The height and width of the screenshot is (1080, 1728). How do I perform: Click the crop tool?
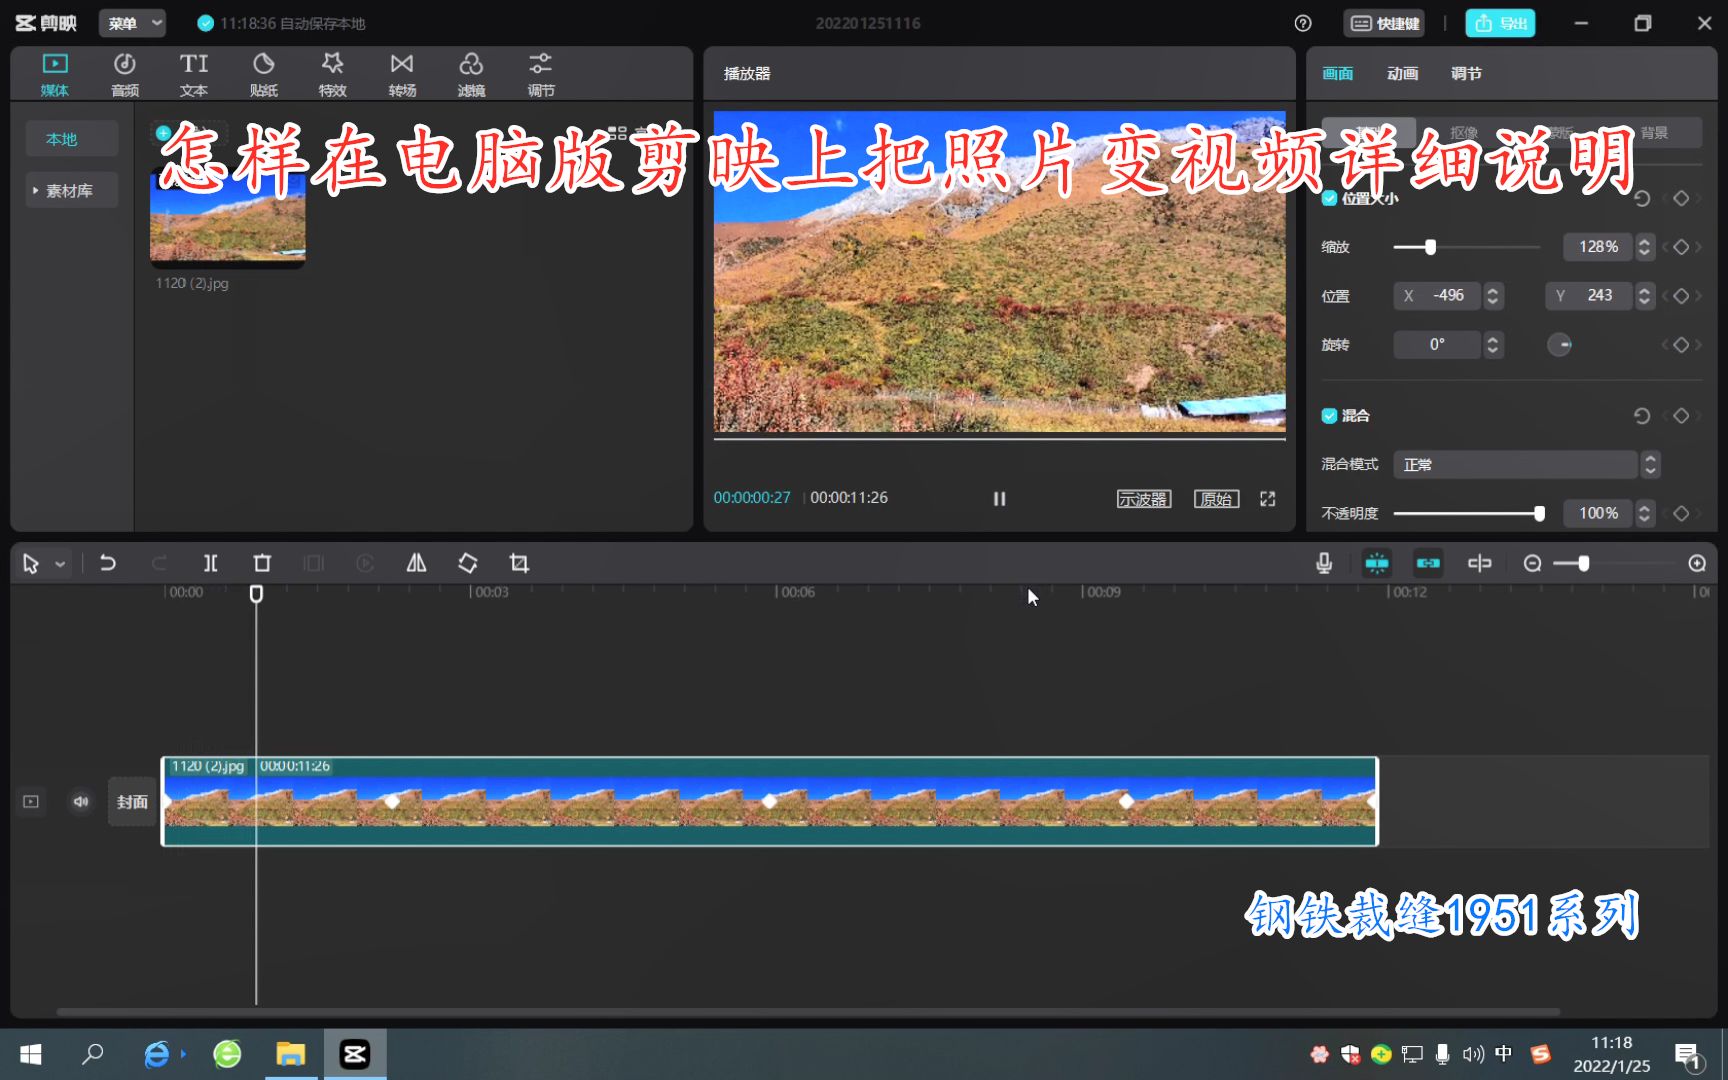(519, 563)
